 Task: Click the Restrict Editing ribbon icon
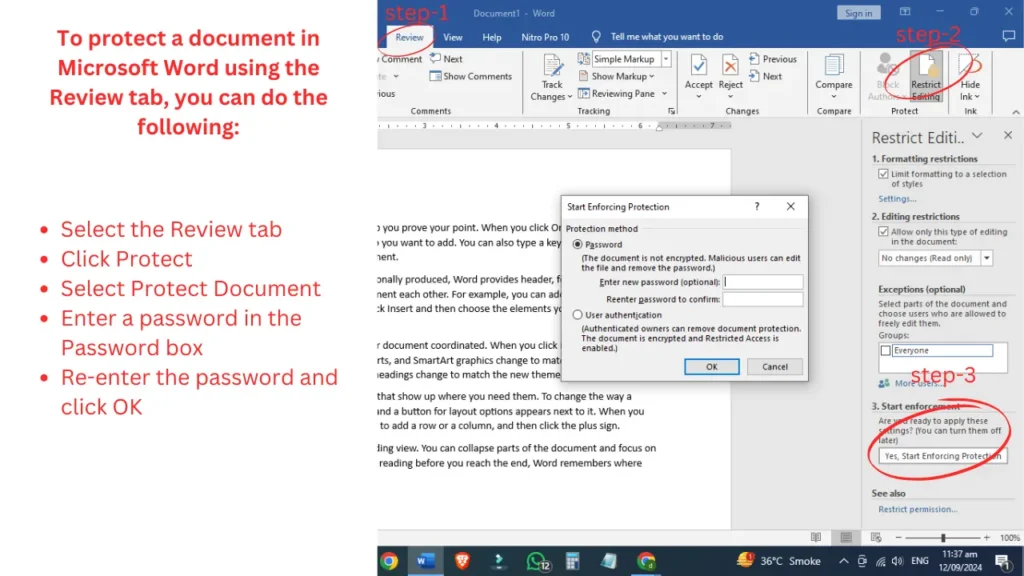(x=926, y=75)
